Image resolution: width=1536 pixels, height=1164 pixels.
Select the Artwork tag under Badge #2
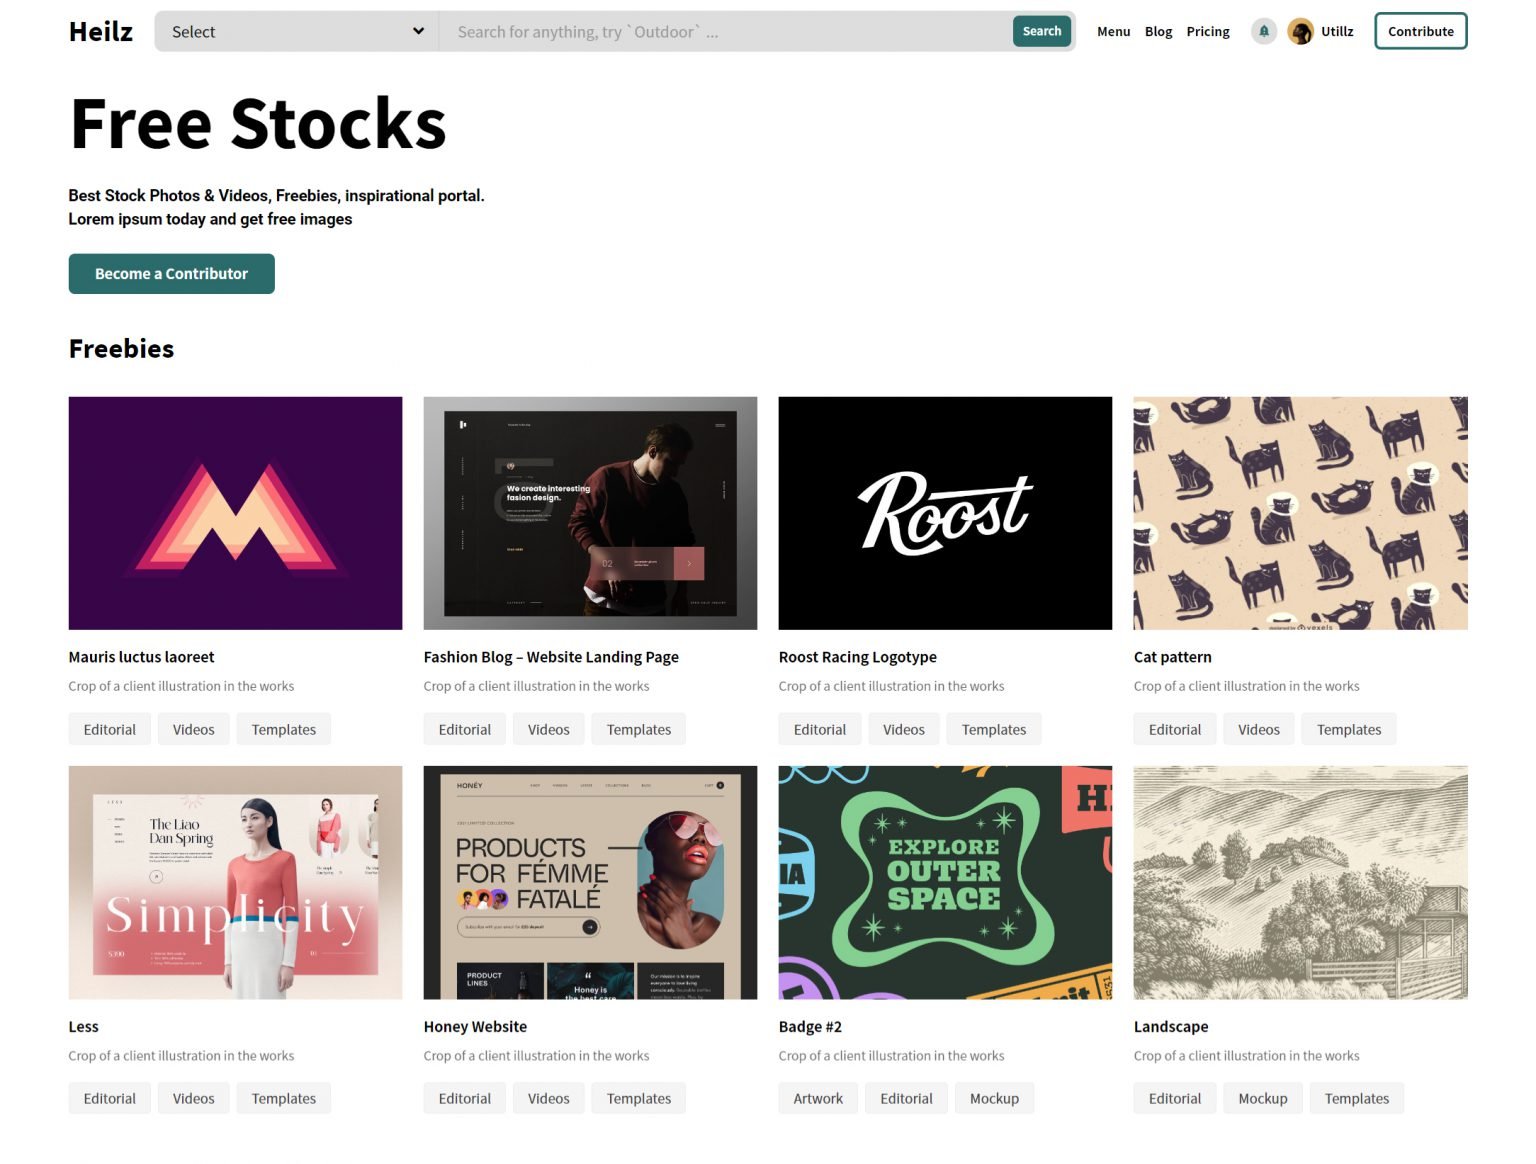pyautogui.click(x=818, y=1098)
